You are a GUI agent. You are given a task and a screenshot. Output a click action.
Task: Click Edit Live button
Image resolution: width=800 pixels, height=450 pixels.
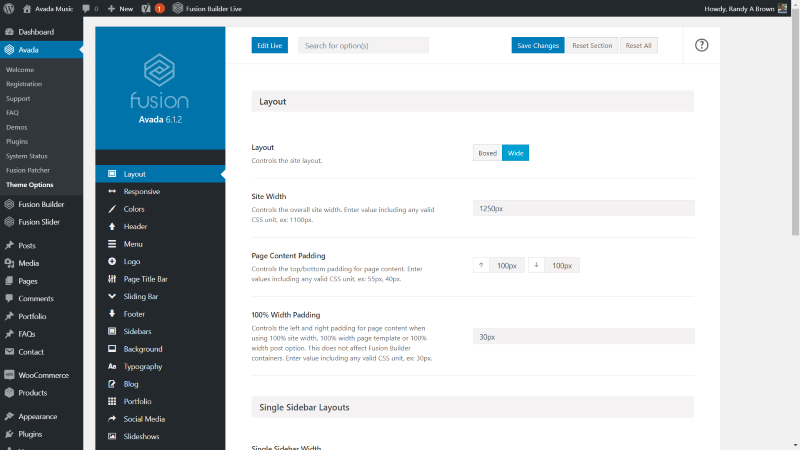(x=269, y=45)
